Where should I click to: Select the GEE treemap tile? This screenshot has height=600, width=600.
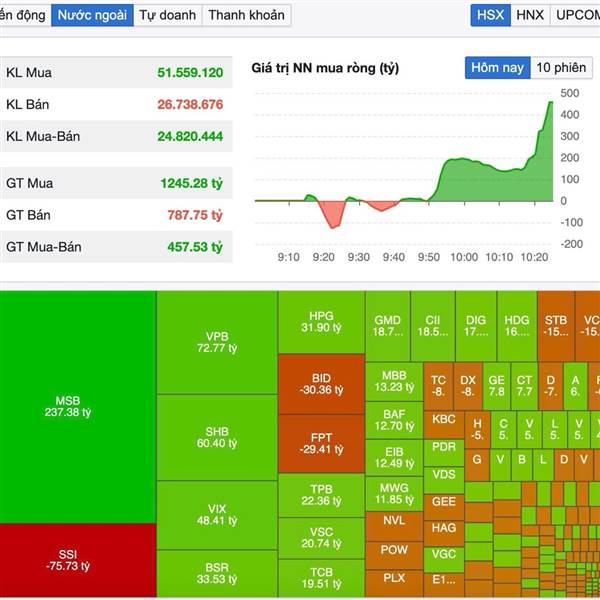[x=444, y=507]
